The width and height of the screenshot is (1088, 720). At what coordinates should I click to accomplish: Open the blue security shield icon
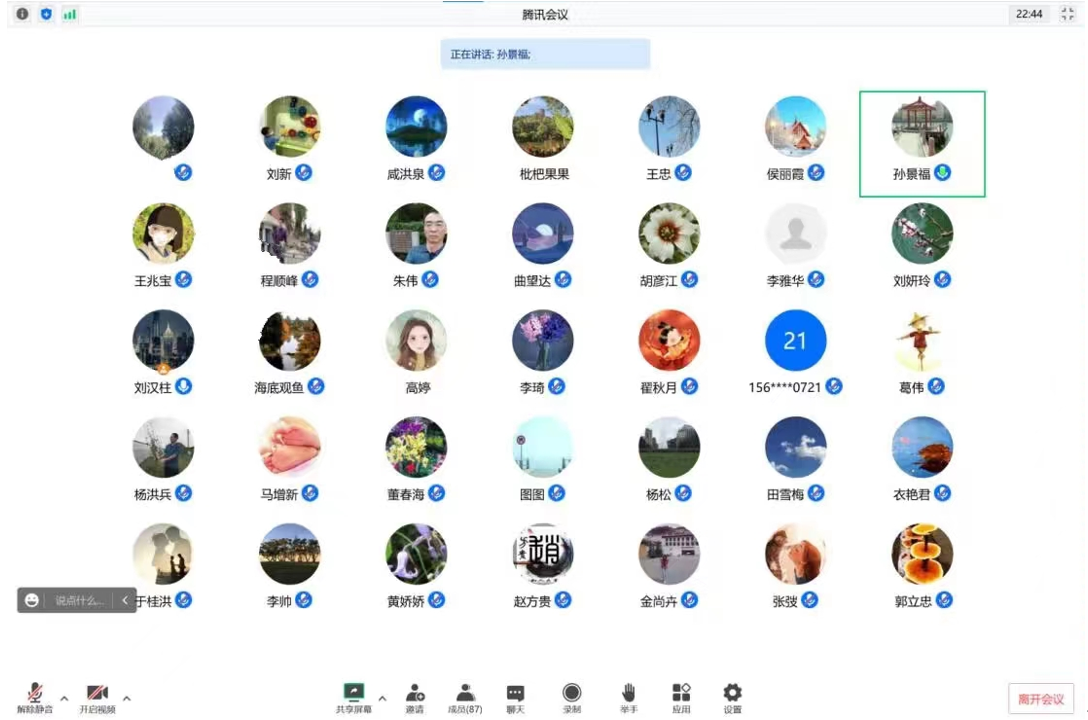coord(46,14)
